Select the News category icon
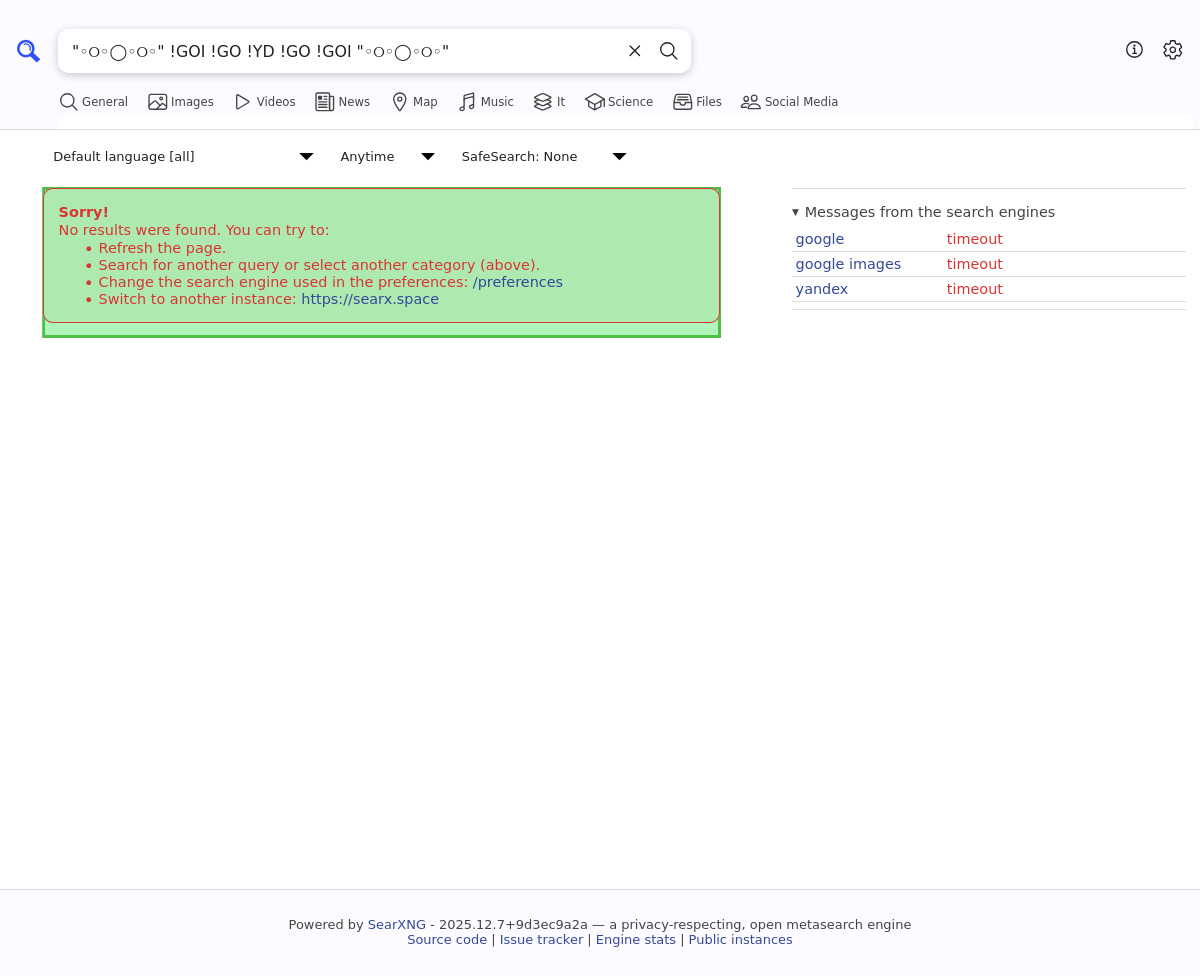 [x=325, y=102]
